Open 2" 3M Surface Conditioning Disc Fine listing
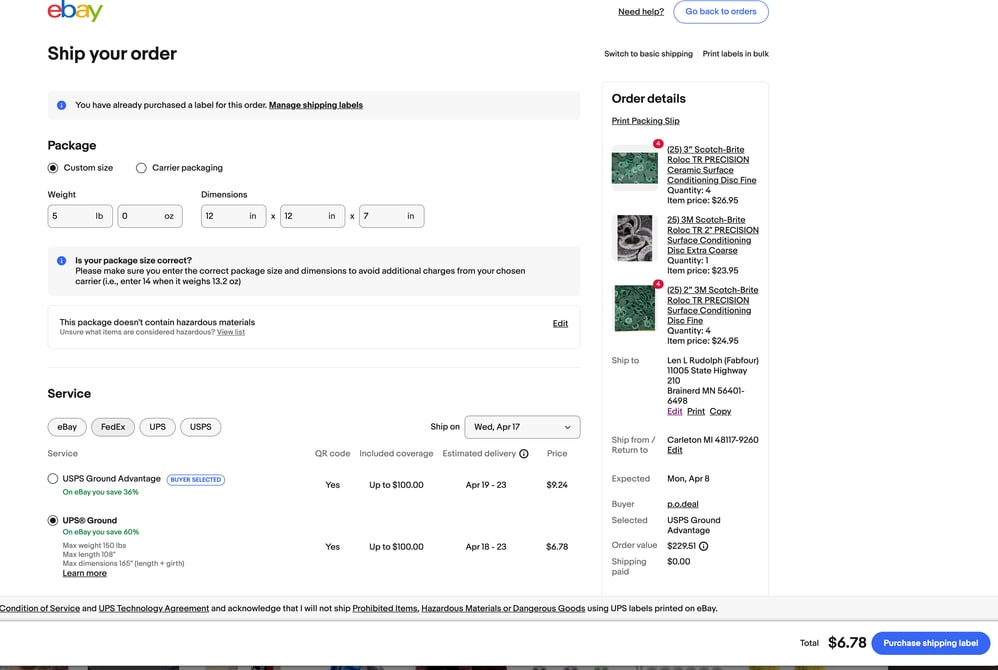The image size is (998, 670). click(x=713, y=305)
